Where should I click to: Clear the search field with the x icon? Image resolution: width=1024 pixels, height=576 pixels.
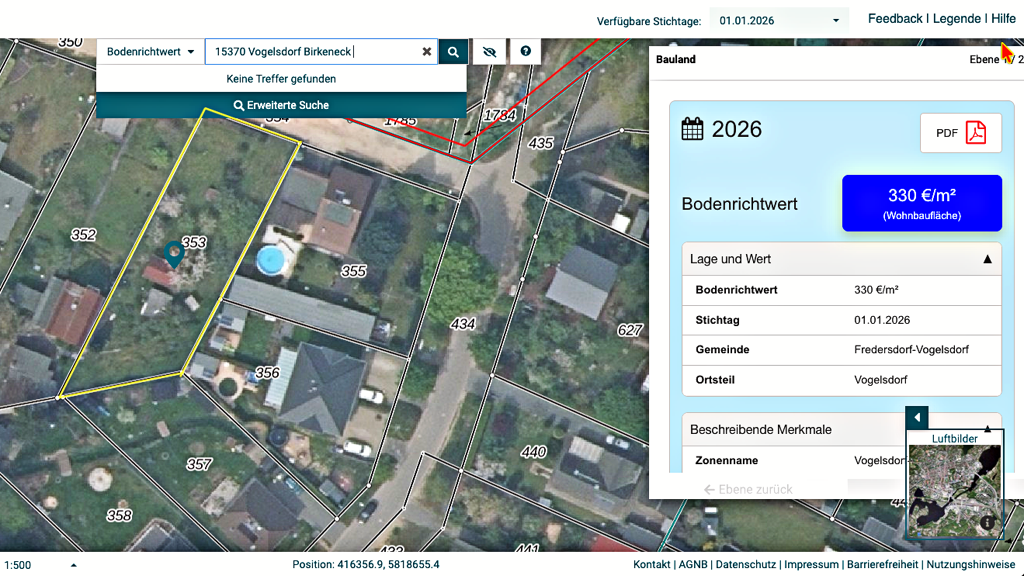pyautogui.click(x=427, y=51)
